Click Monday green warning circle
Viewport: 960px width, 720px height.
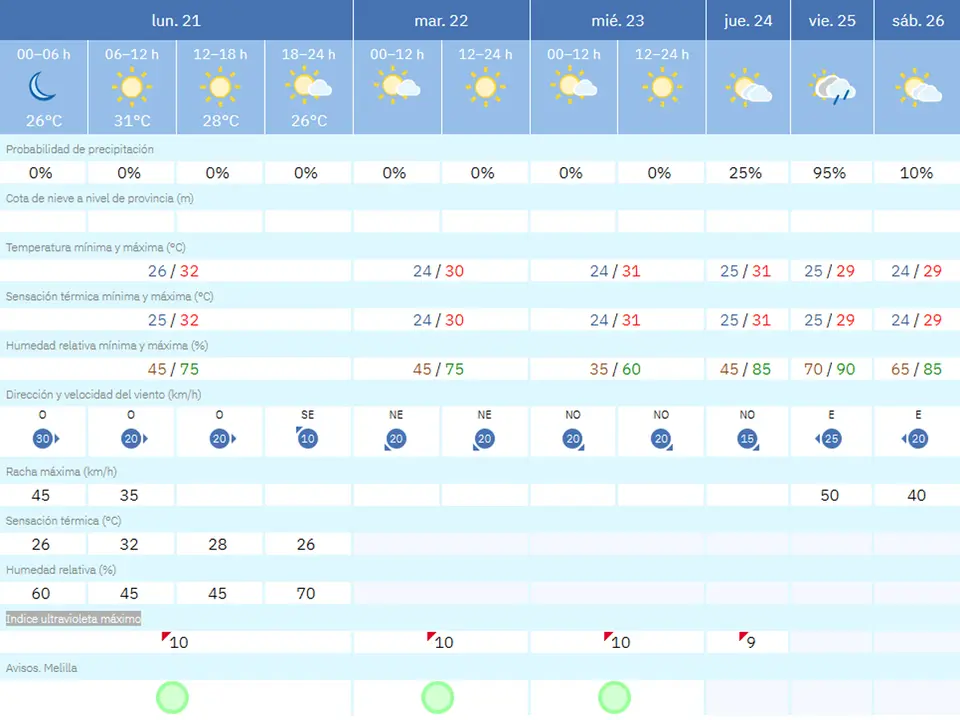(172, 697)
